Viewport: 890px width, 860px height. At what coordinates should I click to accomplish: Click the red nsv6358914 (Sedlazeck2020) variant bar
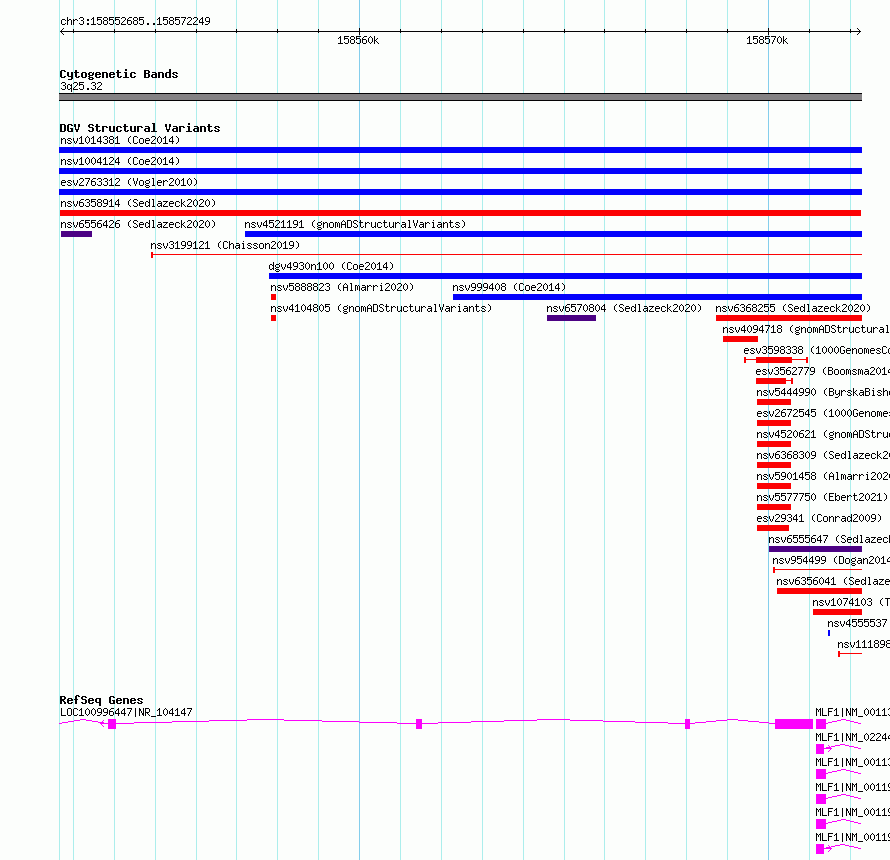[460, 213]
